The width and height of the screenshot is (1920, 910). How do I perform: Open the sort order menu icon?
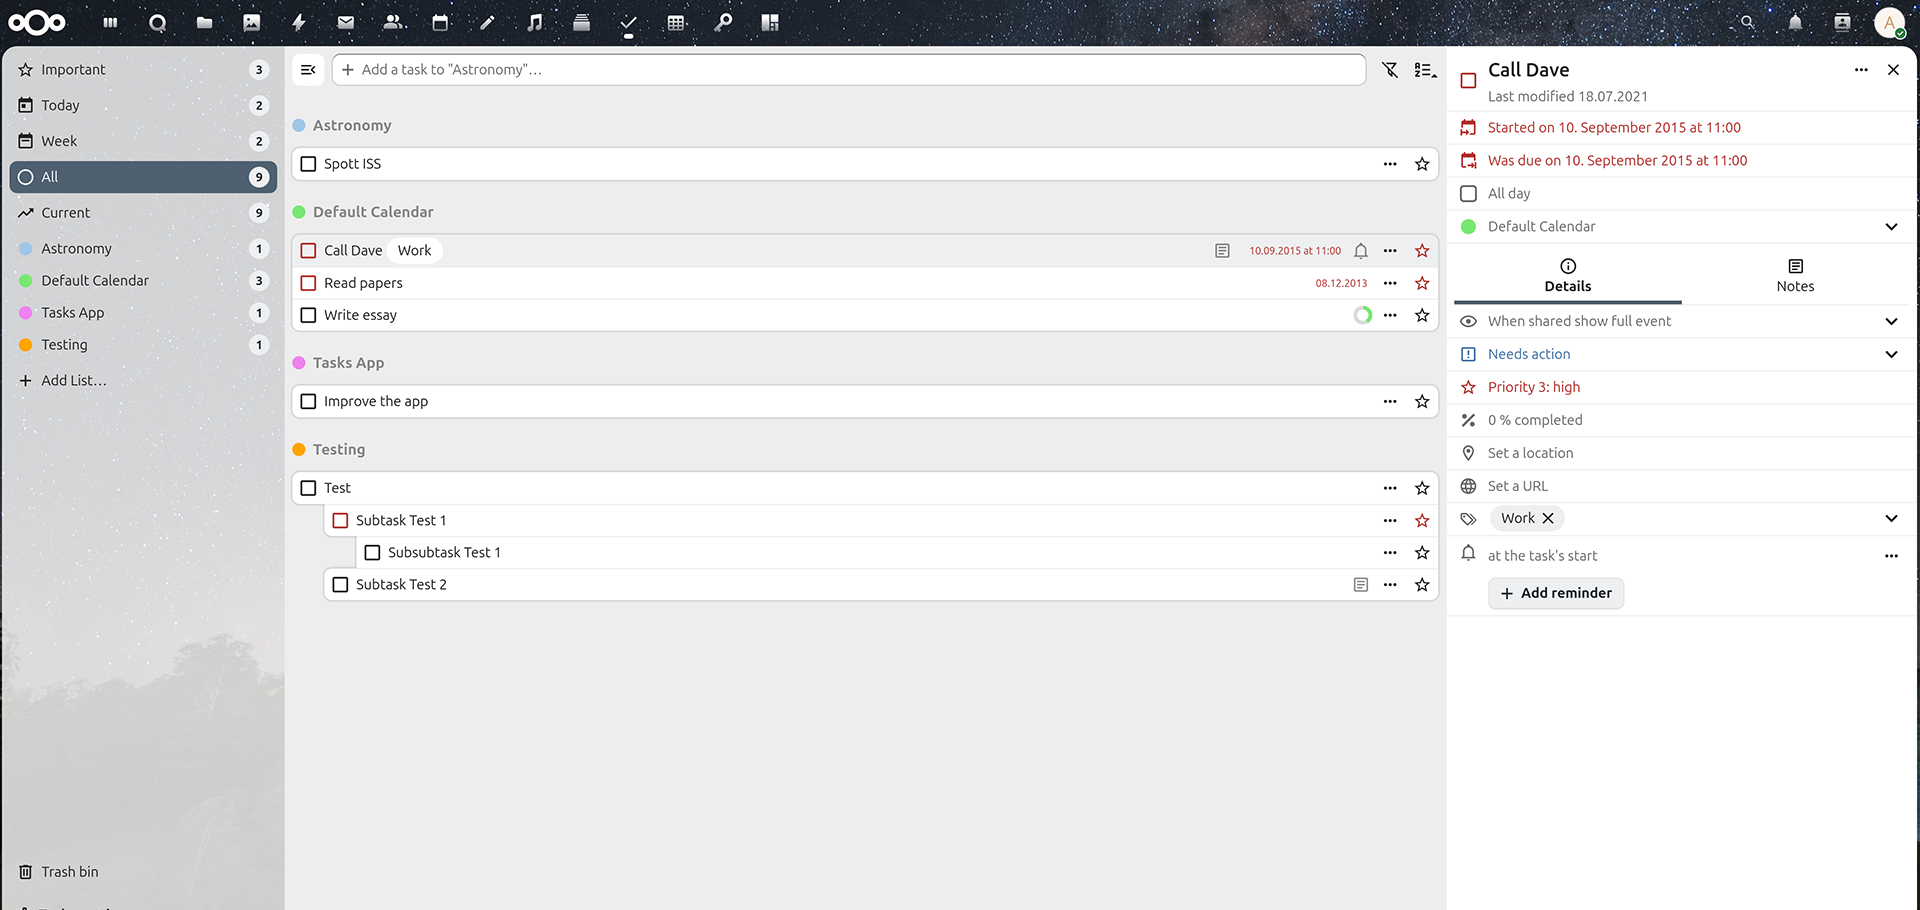1425,70
